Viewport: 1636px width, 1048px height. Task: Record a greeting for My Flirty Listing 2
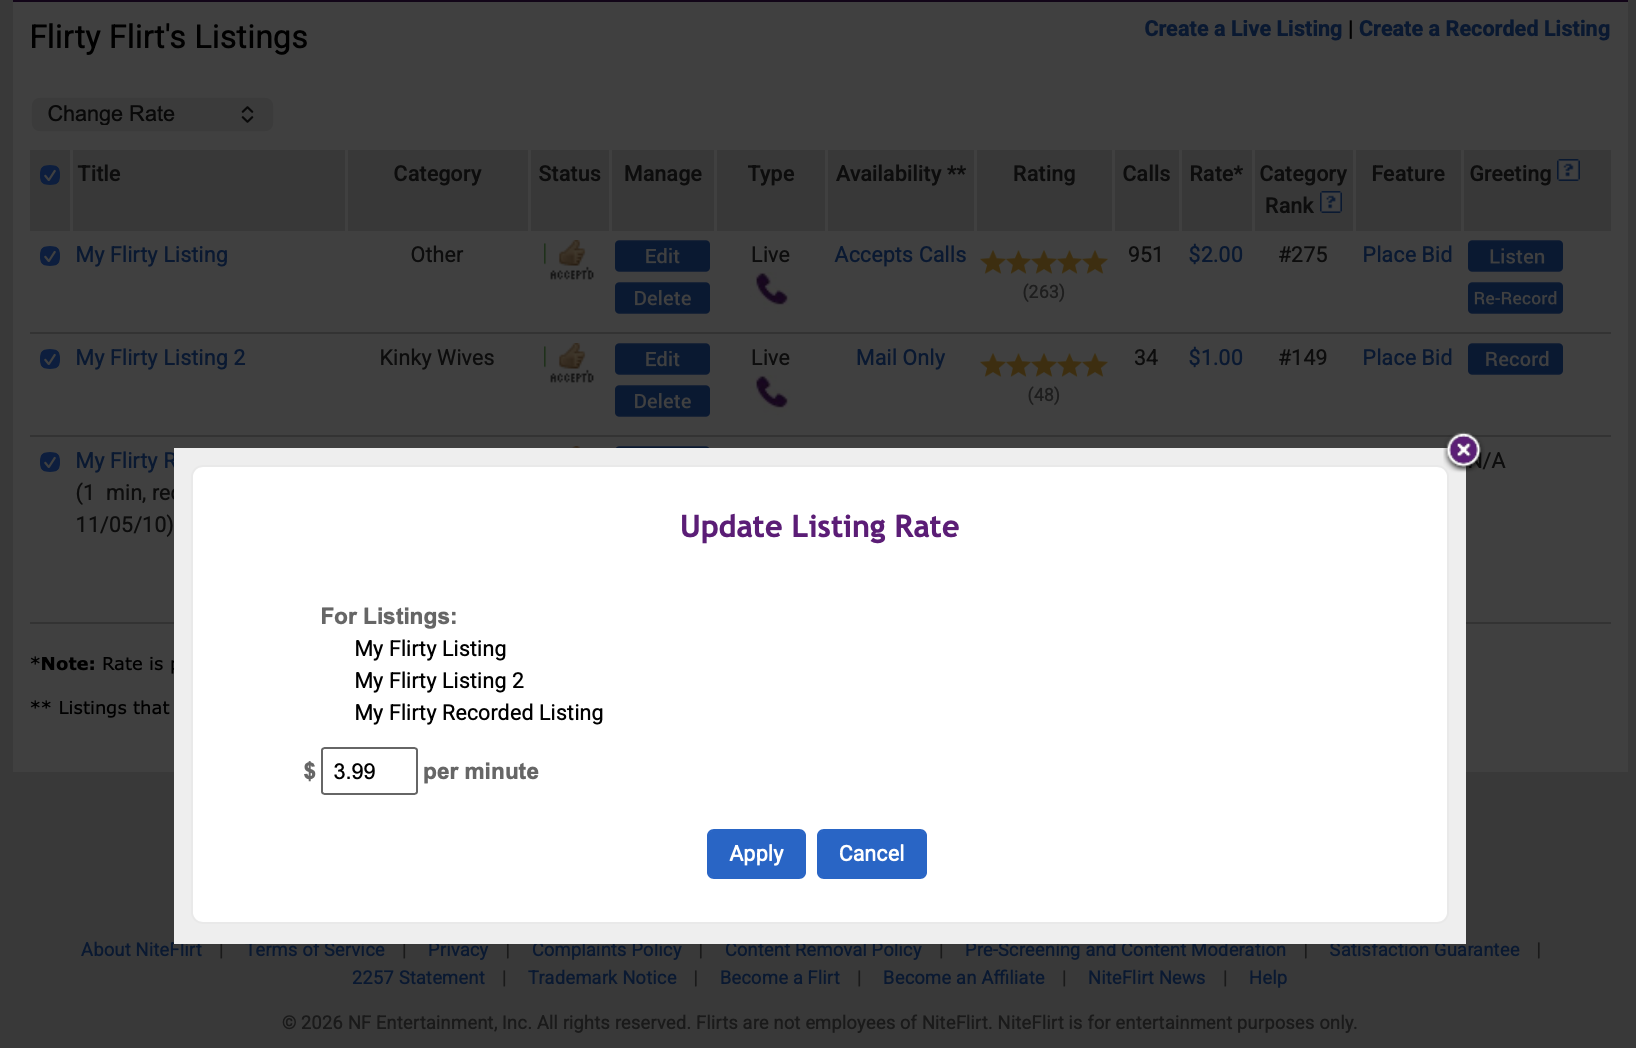click(x=1516, y=359)
